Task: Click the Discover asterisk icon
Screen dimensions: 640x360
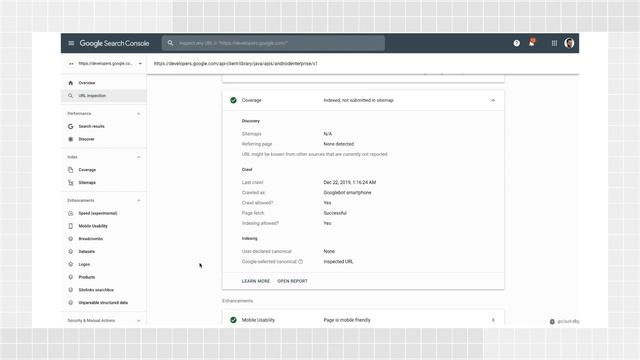Action: point(71,139)
